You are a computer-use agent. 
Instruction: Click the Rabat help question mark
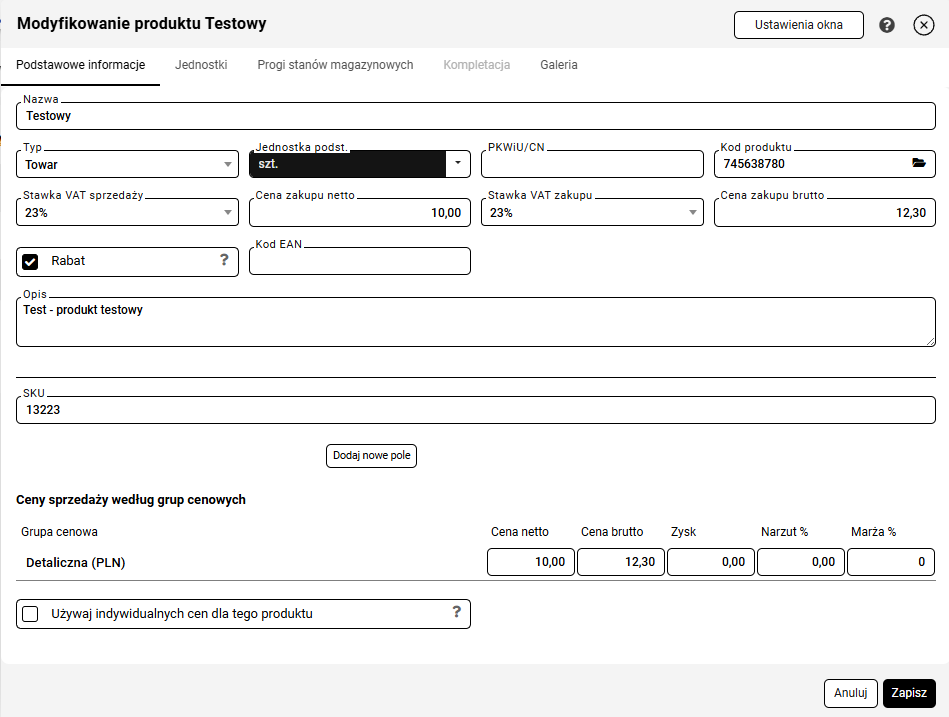pos(224,260)
